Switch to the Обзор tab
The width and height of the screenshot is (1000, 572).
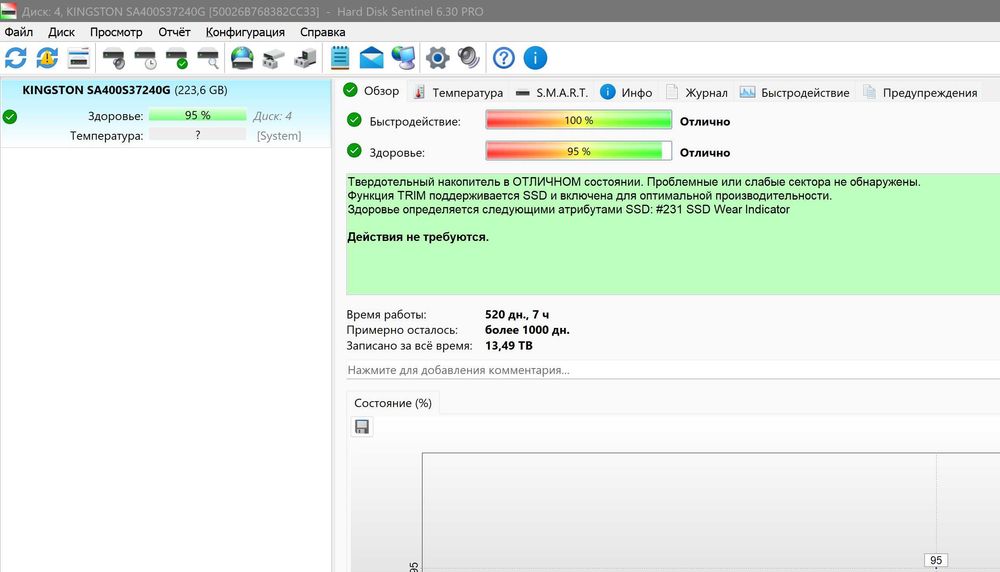tap(372, 91)
